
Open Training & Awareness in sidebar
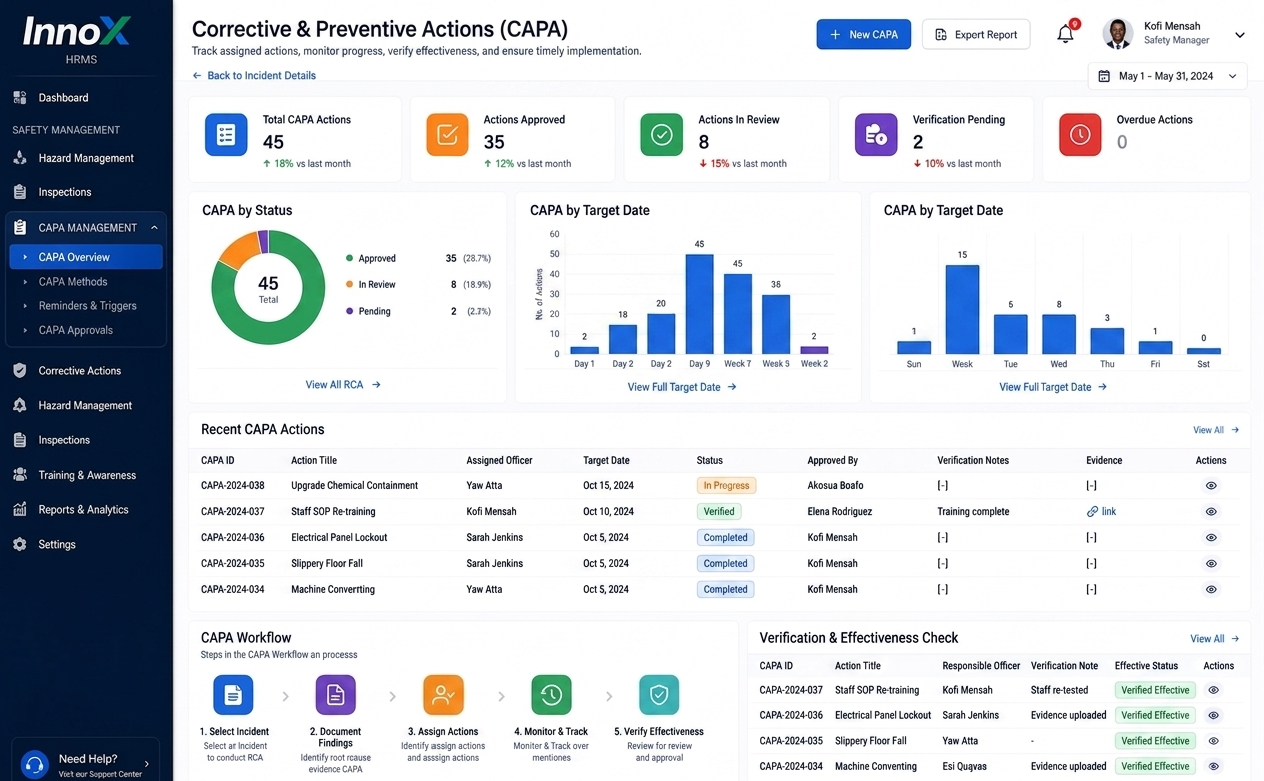(86, 475)
